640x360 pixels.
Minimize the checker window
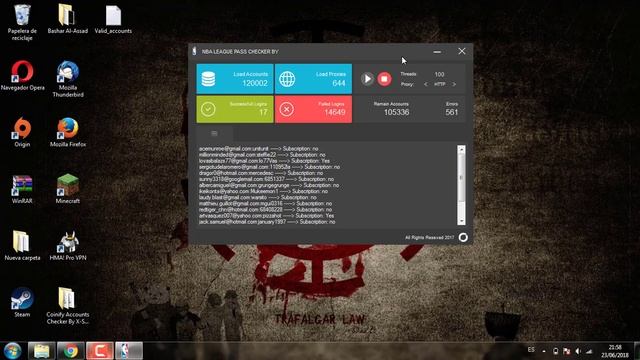point(437,52)
